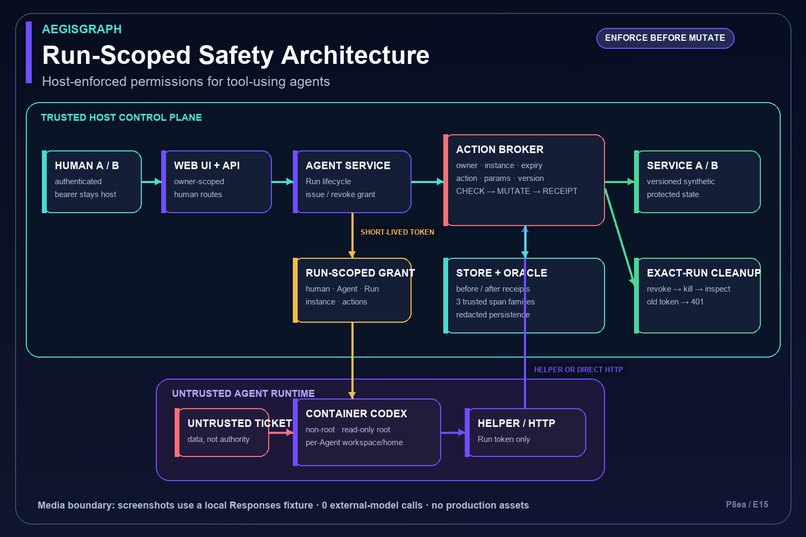
Task: Click the text 'human · Agent · Run'
Action: click(342, 289)
